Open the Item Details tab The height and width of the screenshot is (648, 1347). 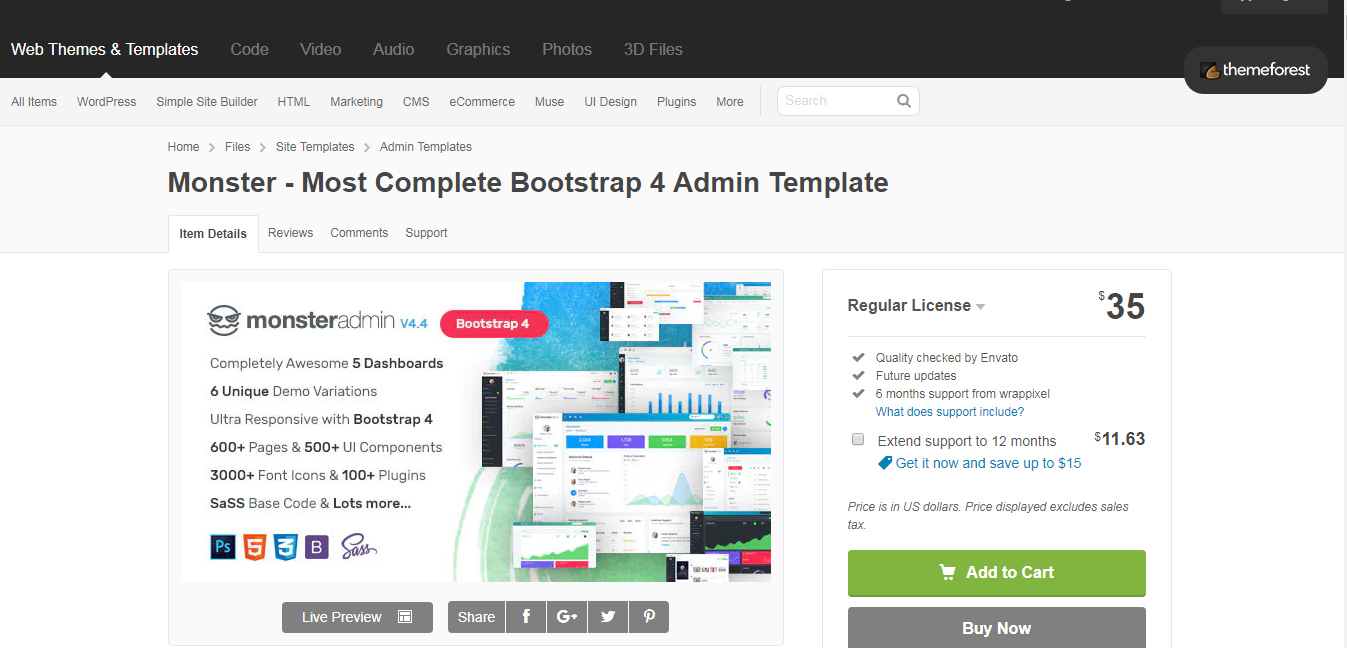pyautogui.click(x=213, y=234)
